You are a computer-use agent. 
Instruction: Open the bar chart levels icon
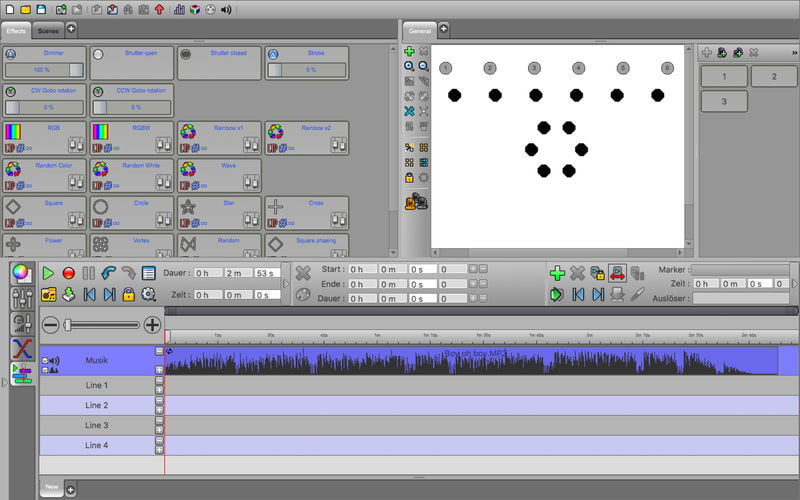point(179,9)
